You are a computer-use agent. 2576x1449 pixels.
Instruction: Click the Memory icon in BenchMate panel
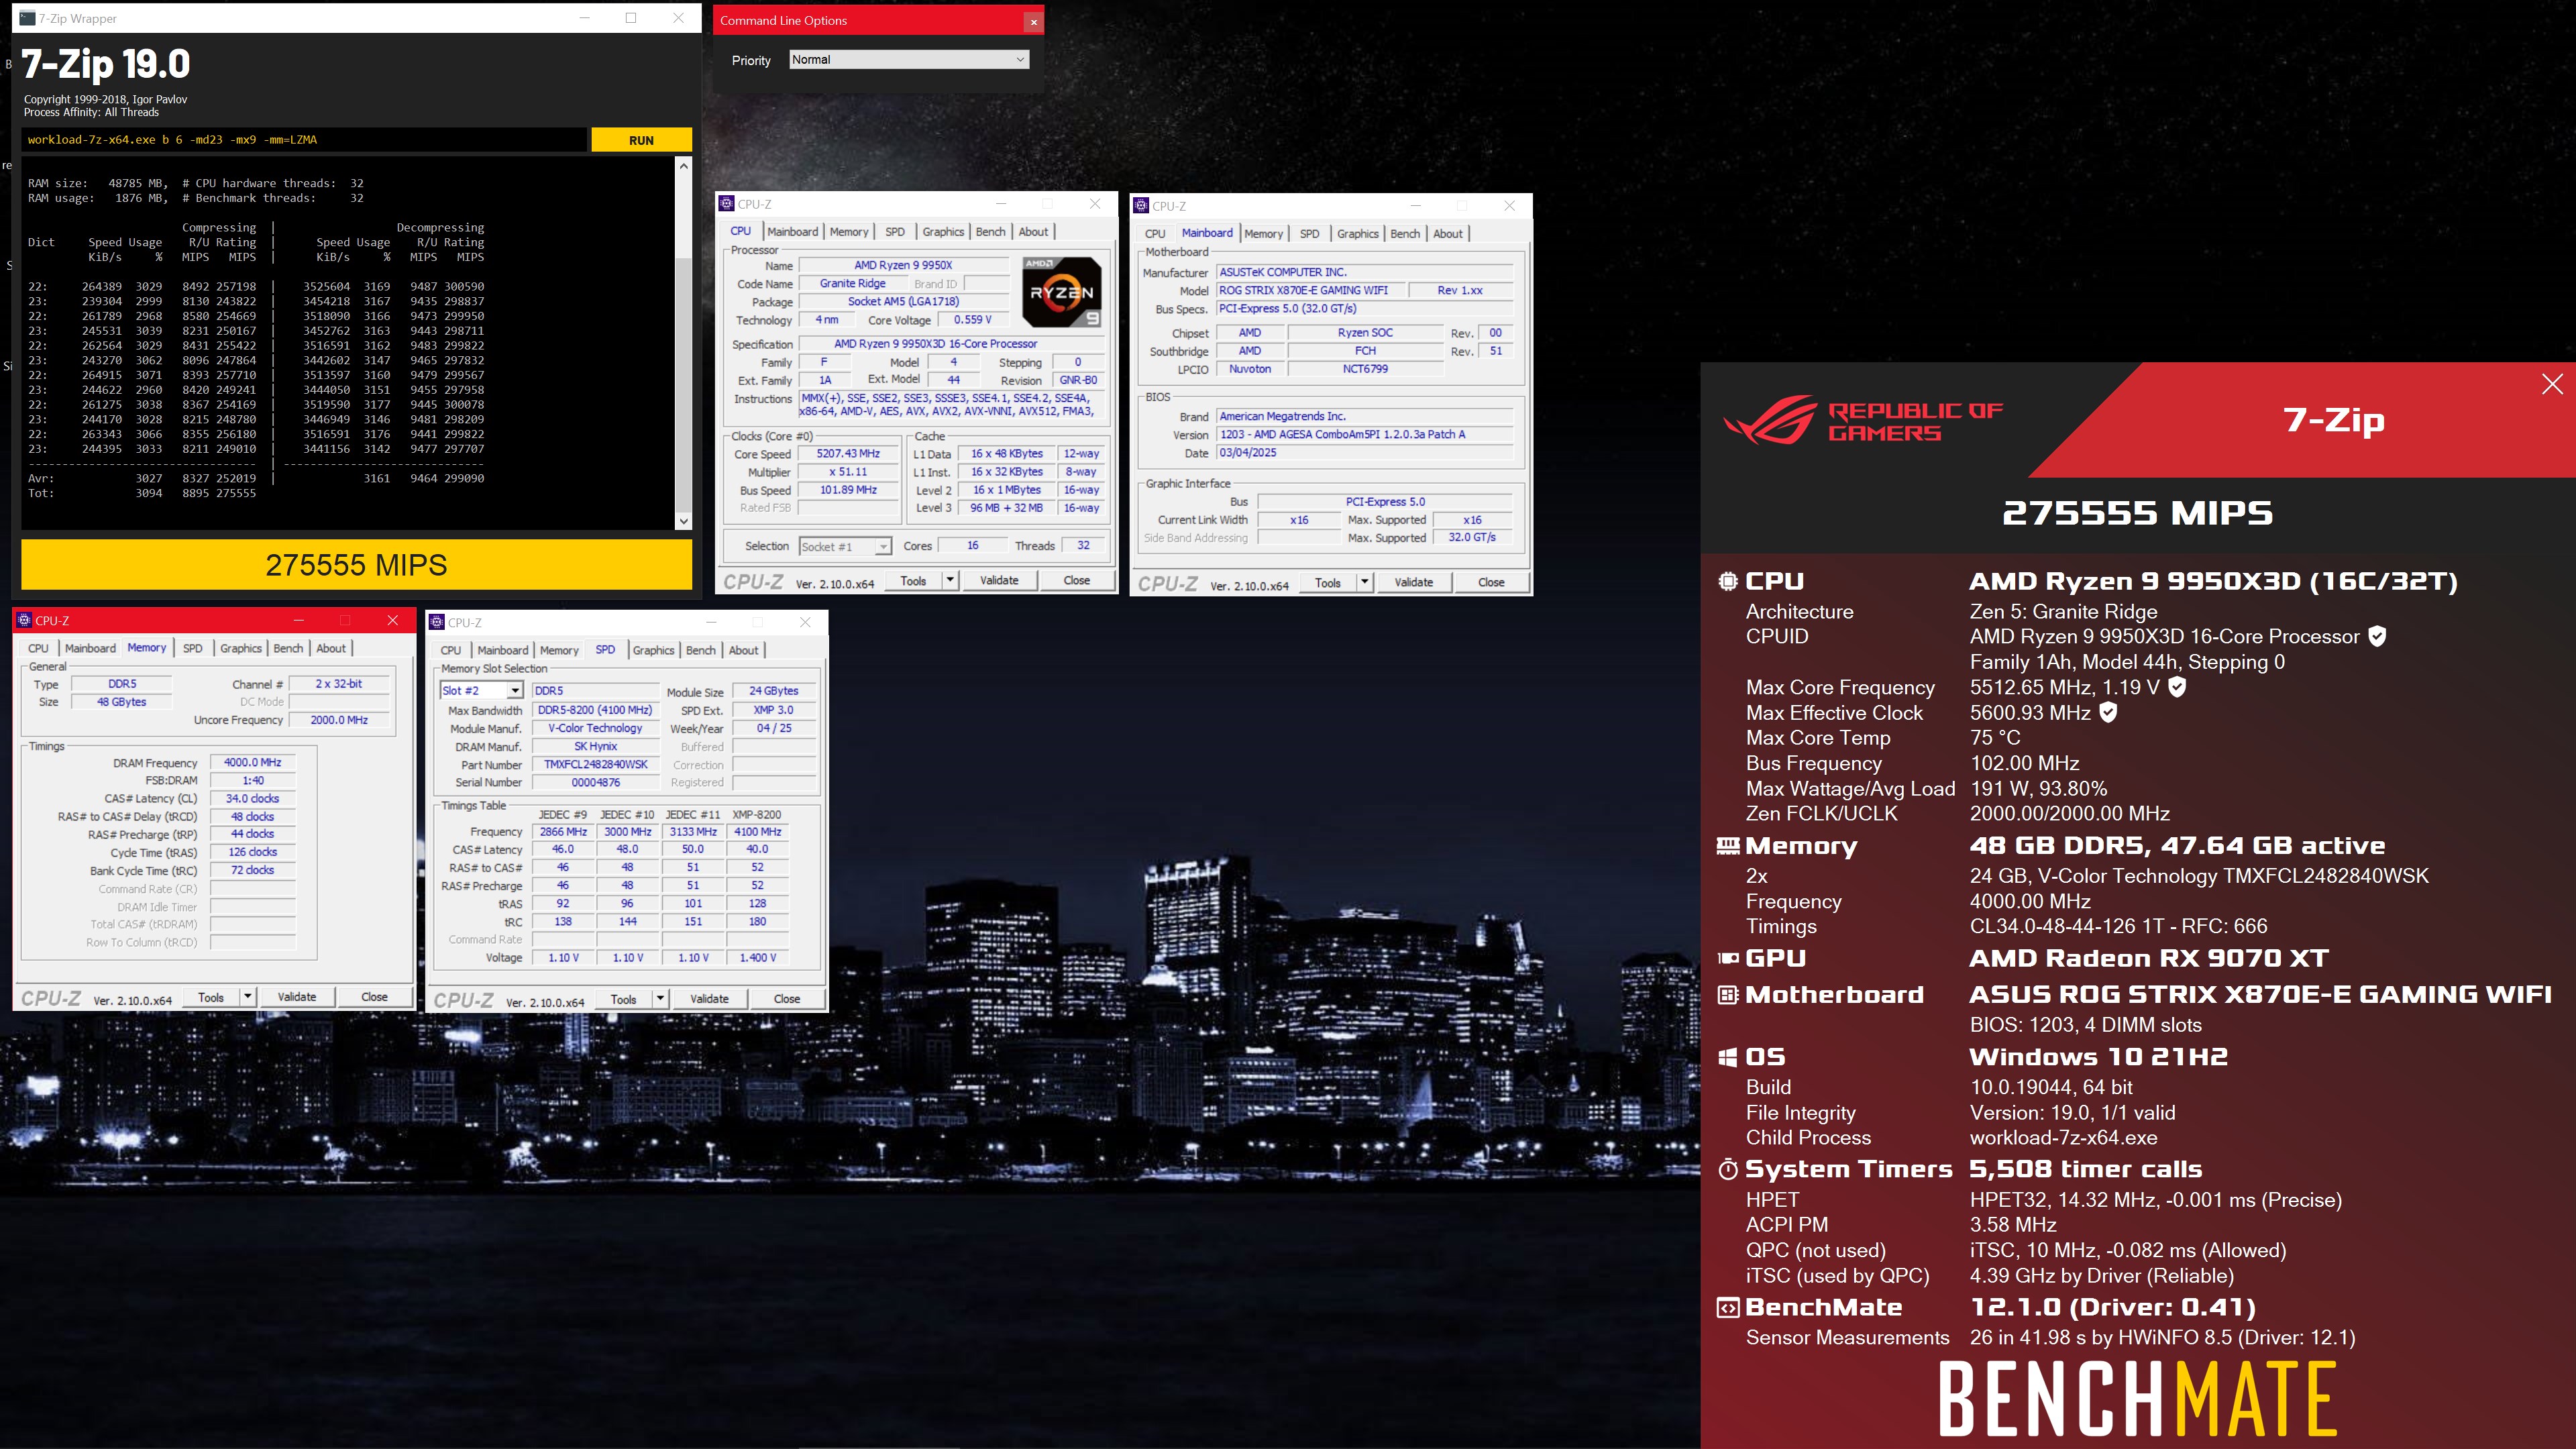pyautogui.click(x=1727, y=846)
